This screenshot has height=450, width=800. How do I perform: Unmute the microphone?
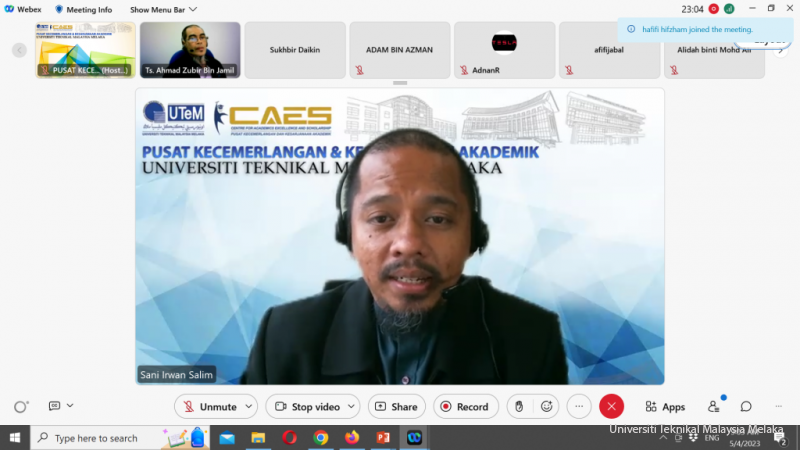[208, 407]
